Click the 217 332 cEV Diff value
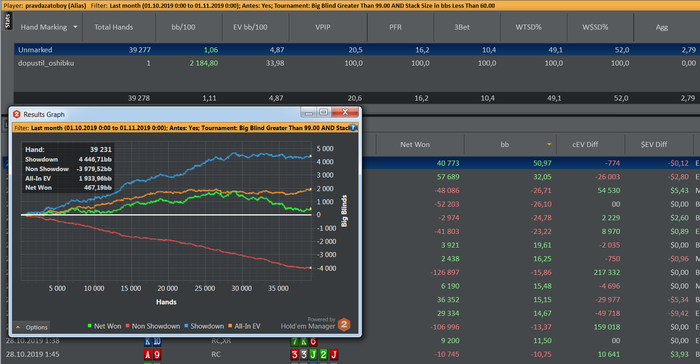 point(607,272)
